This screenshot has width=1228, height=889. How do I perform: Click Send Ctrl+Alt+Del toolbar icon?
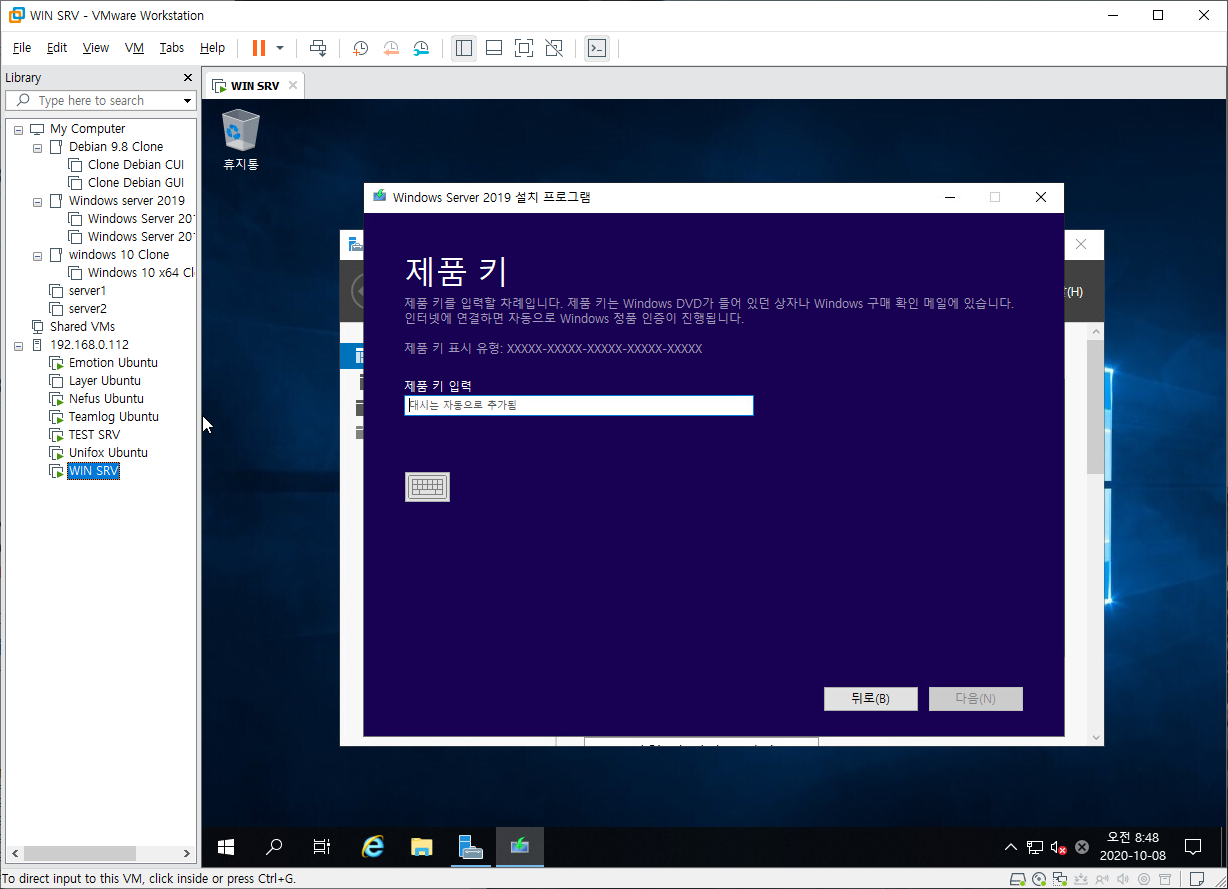click(x=318, y=48)
